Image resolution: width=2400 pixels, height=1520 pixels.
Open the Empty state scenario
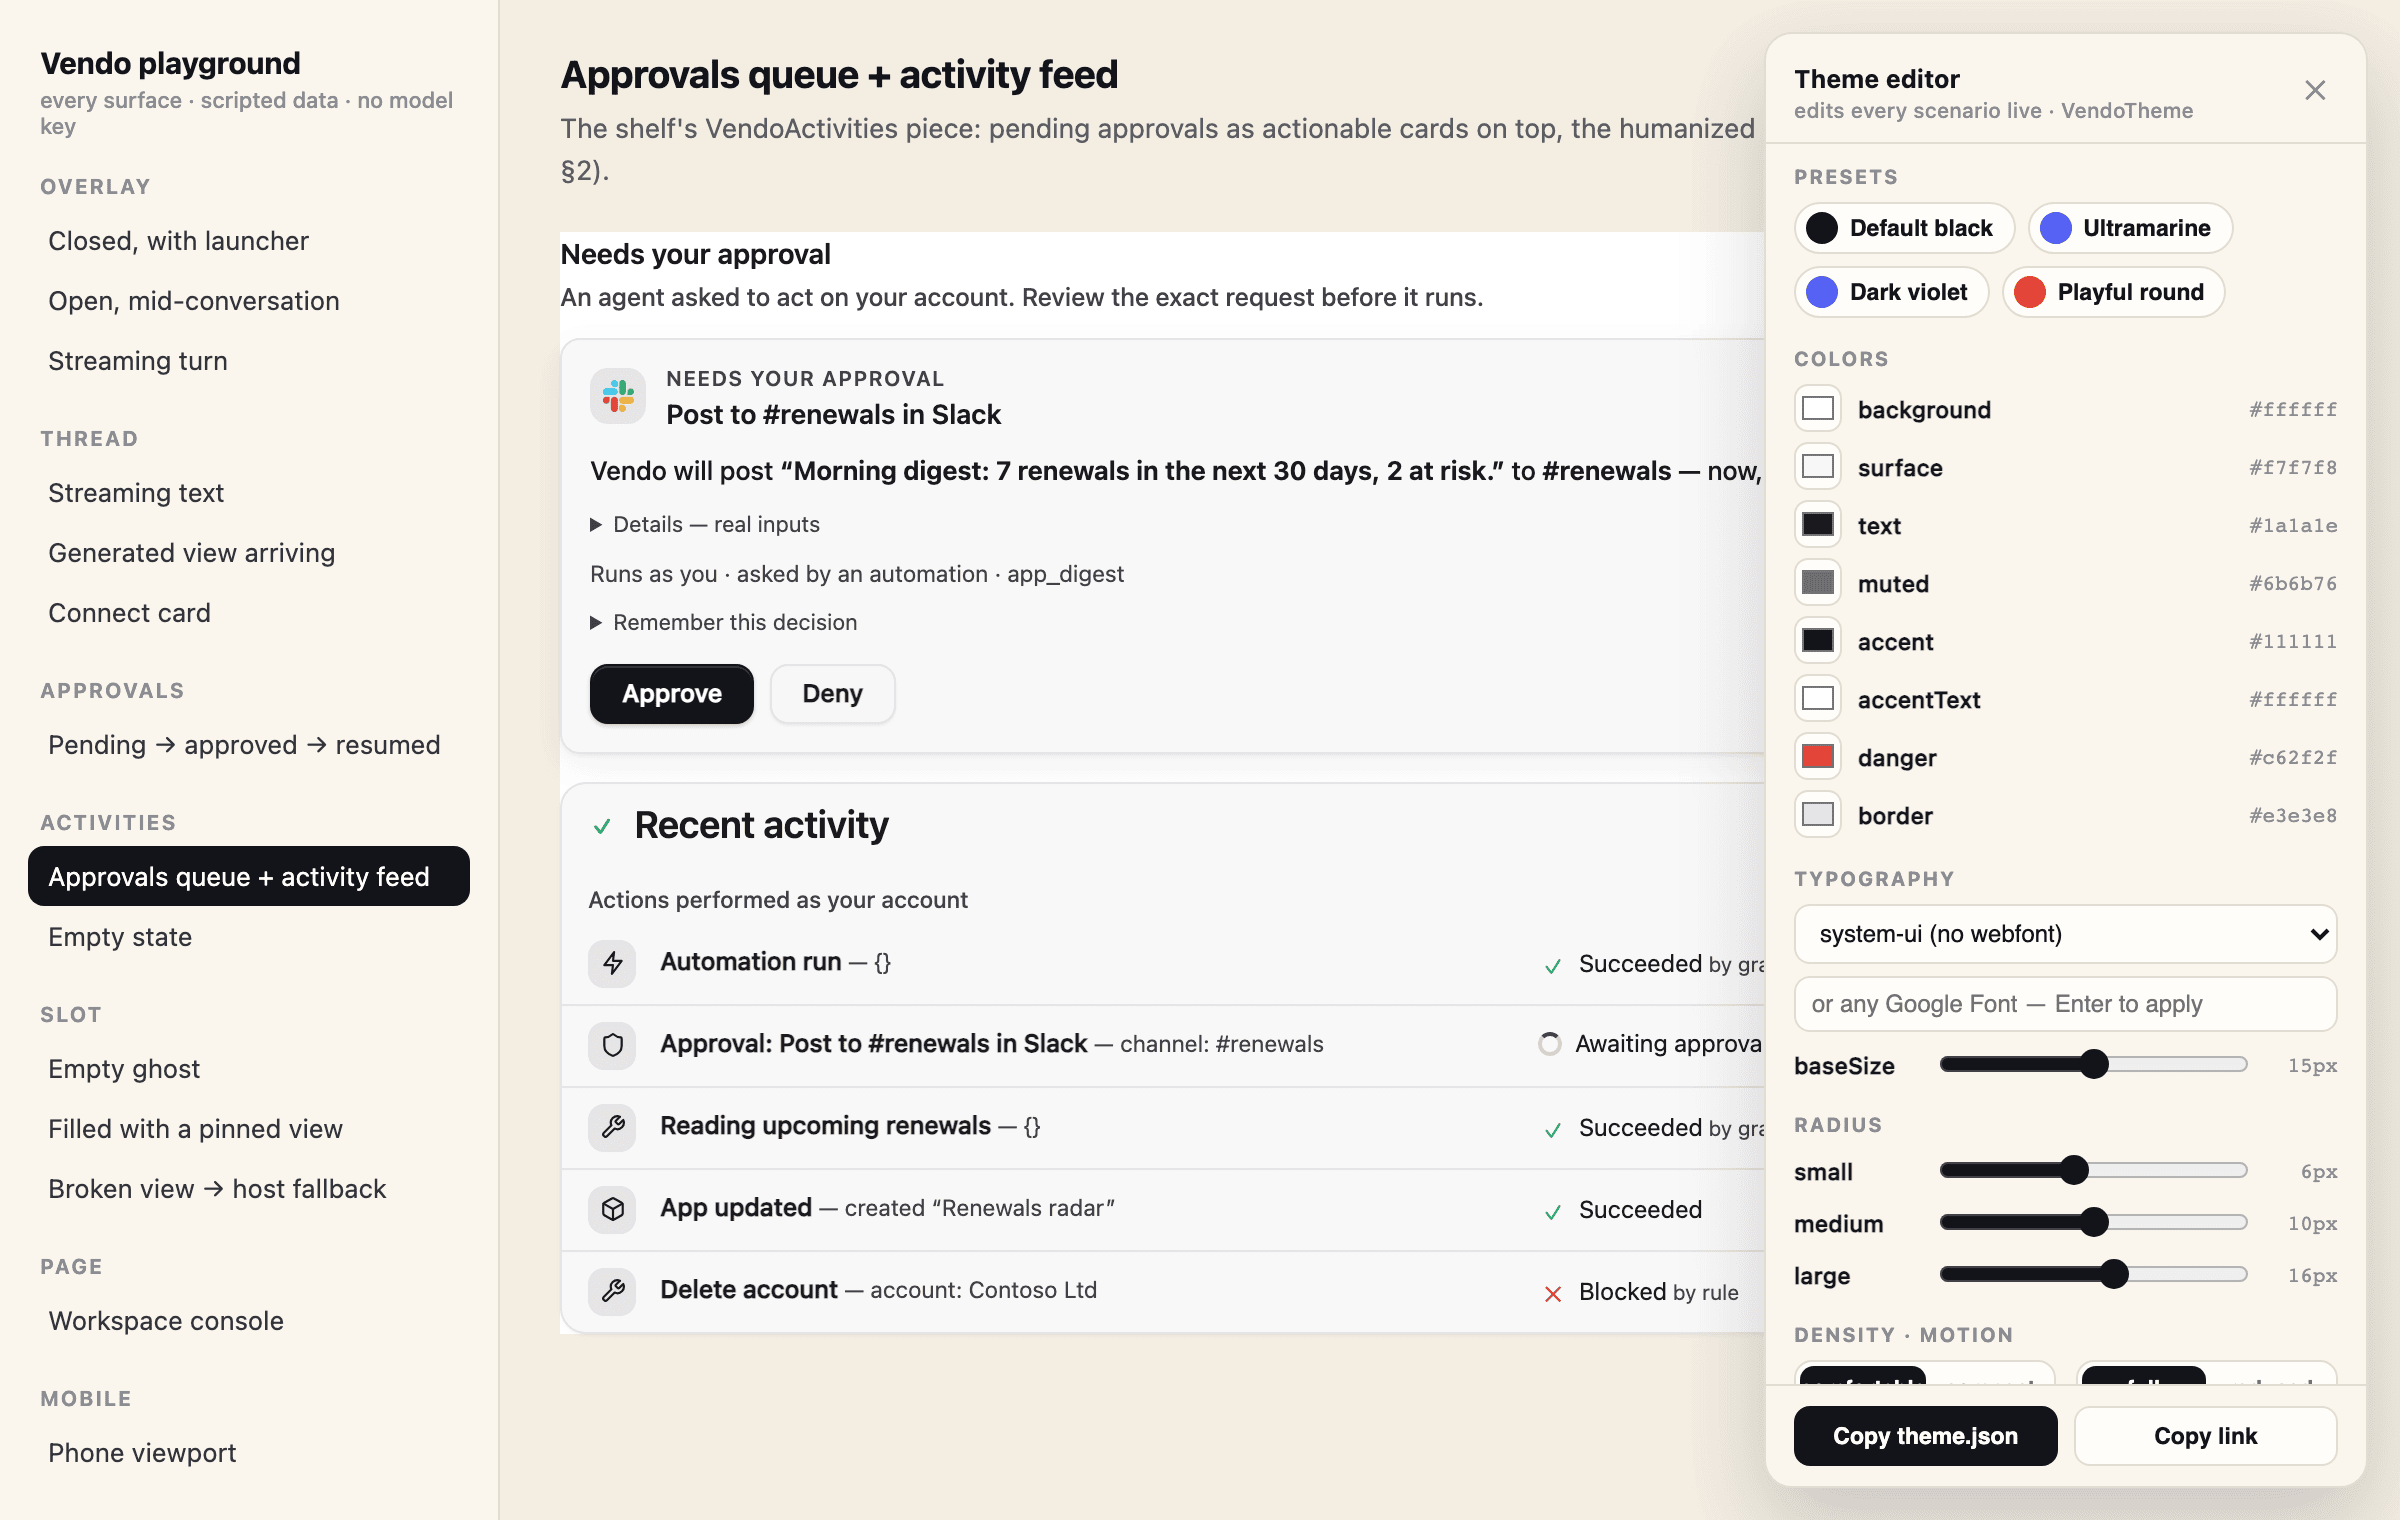click(x=249, y=937)
